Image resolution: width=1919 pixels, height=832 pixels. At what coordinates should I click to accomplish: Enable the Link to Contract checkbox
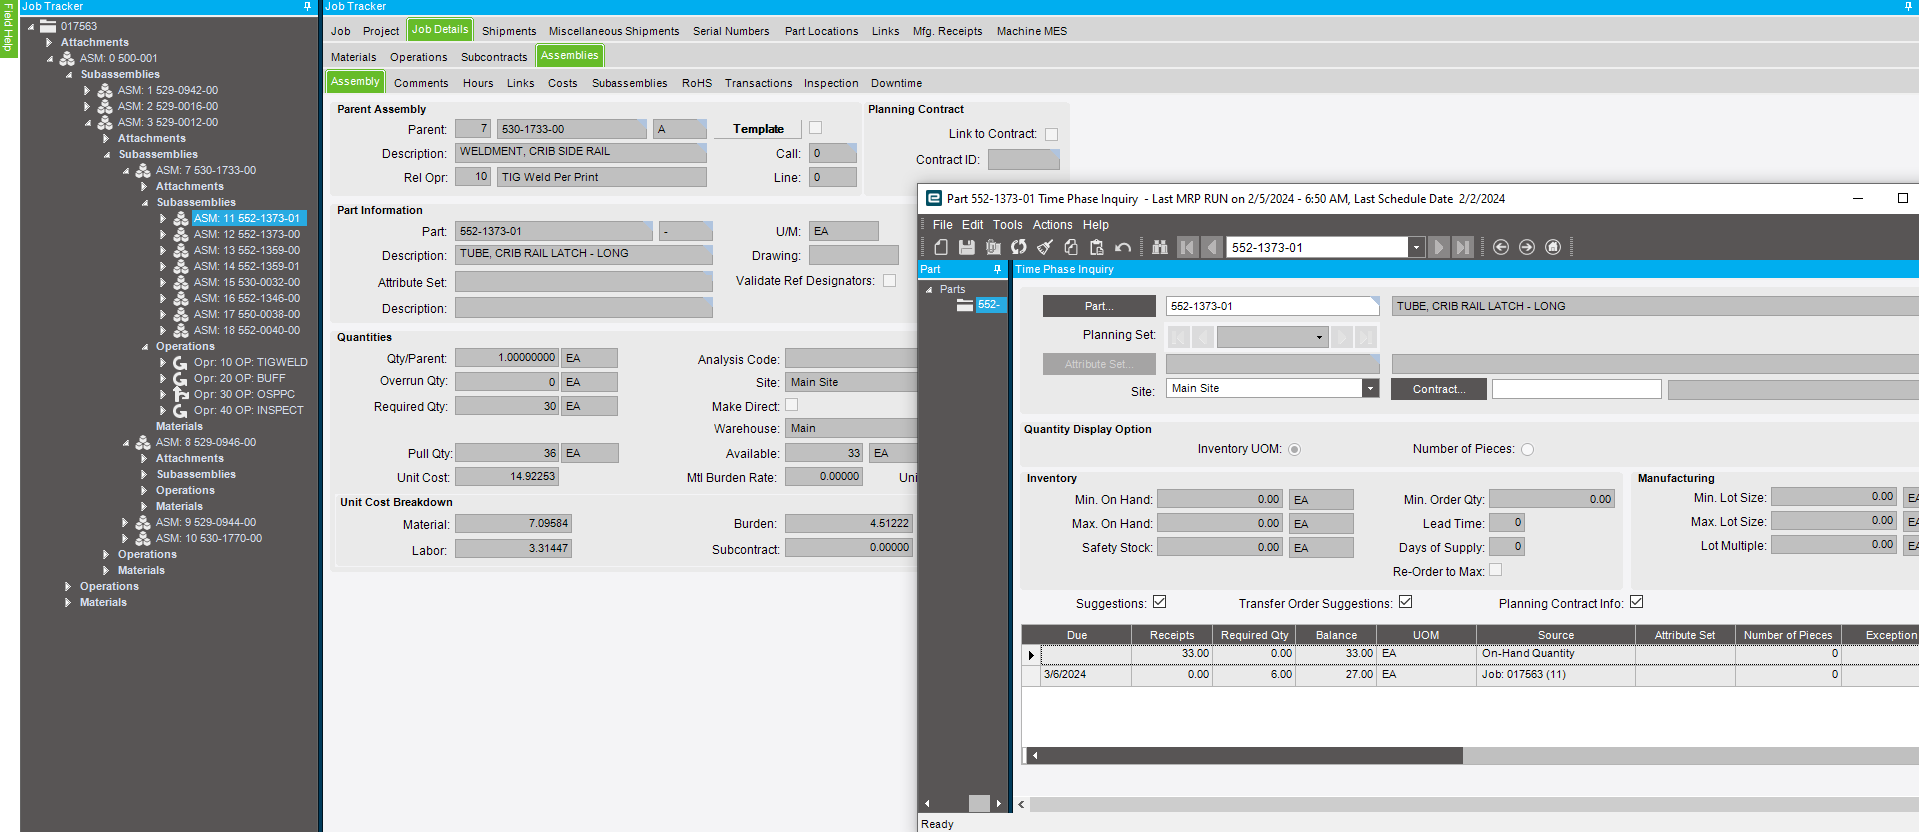click(1051, 134)
